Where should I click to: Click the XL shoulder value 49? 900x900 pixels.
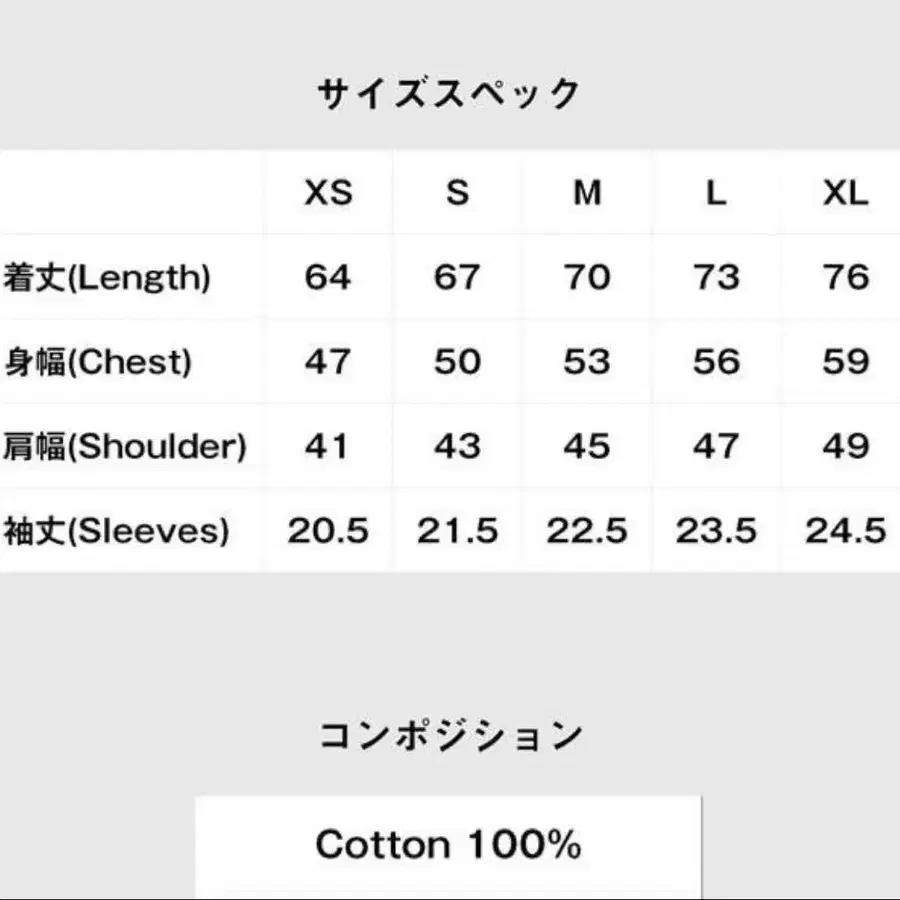click(845, 446)
